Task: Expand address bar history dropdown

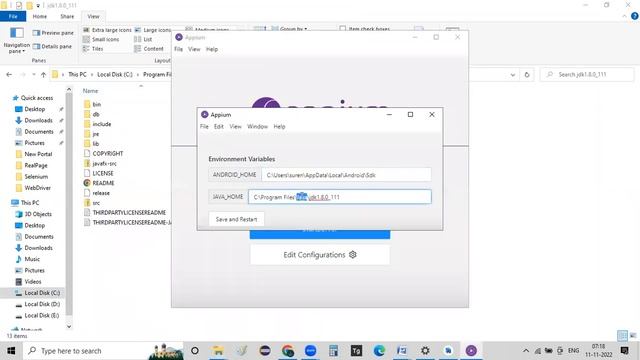Action: pos(513,75)
